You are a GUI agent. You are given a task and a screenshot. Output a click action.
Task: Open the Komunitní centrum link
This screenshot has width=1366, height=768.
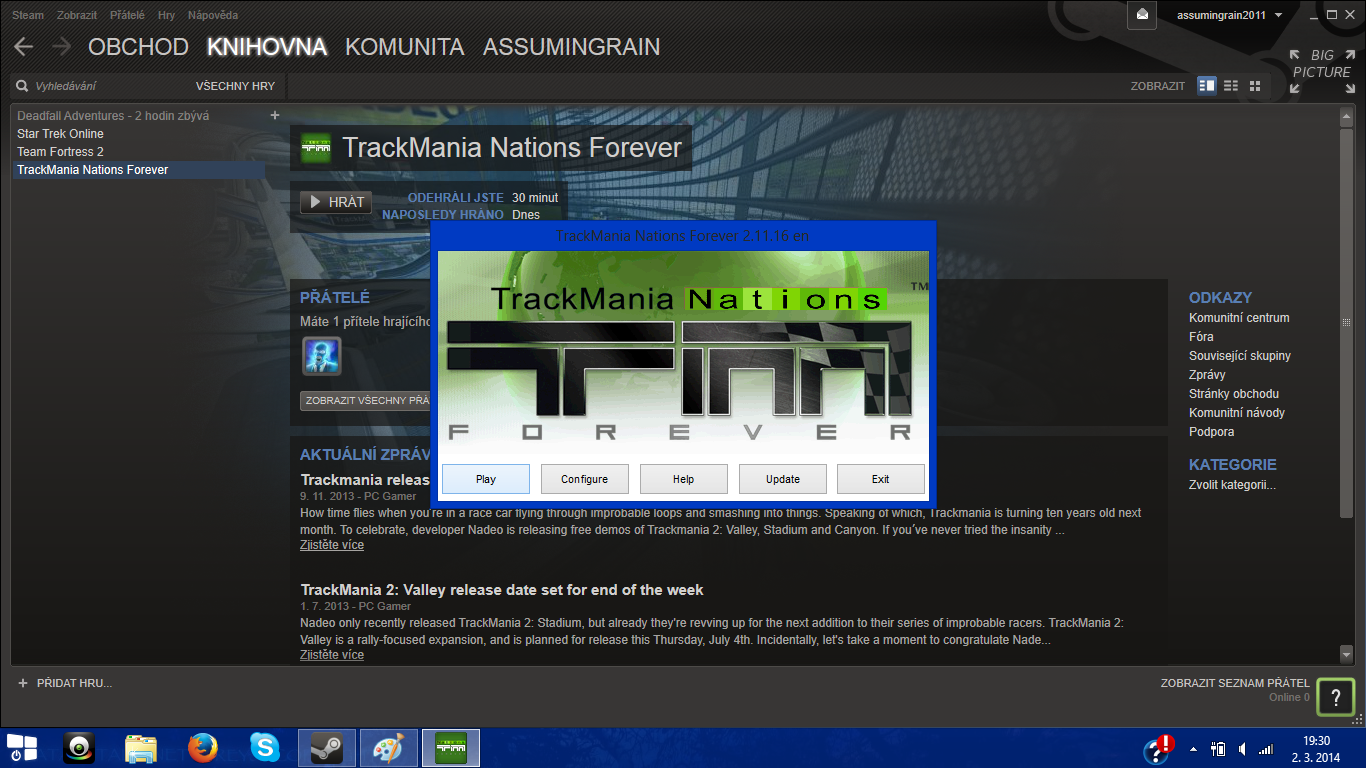pos(1239,318)
